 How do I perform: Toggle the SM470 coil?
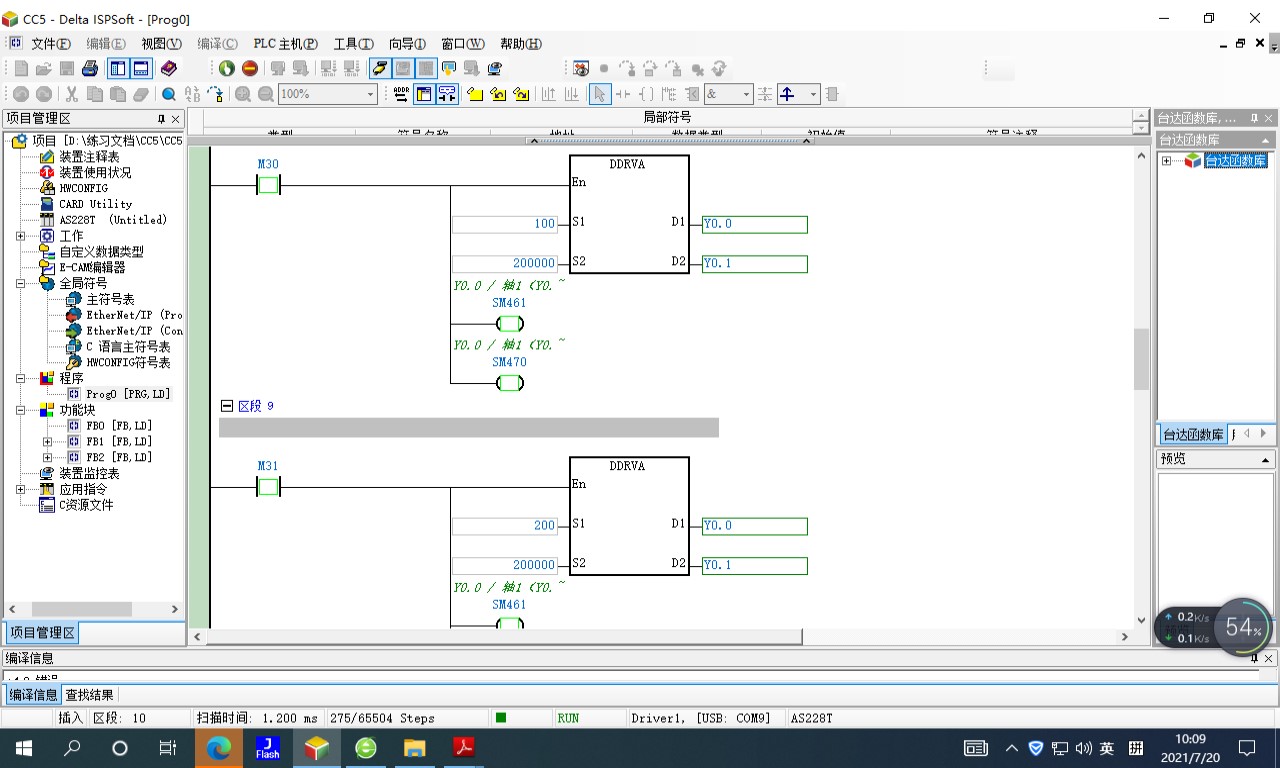[510, 383]
